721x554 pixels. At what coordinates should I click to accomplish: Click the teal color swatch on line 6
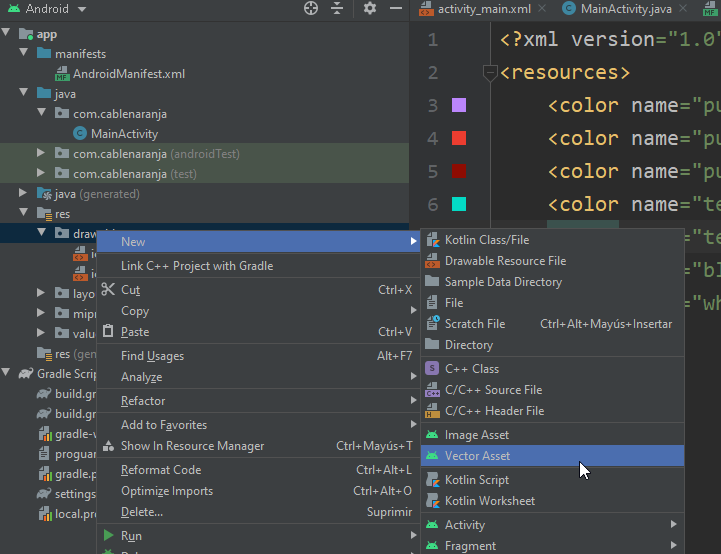pos(459,204)
